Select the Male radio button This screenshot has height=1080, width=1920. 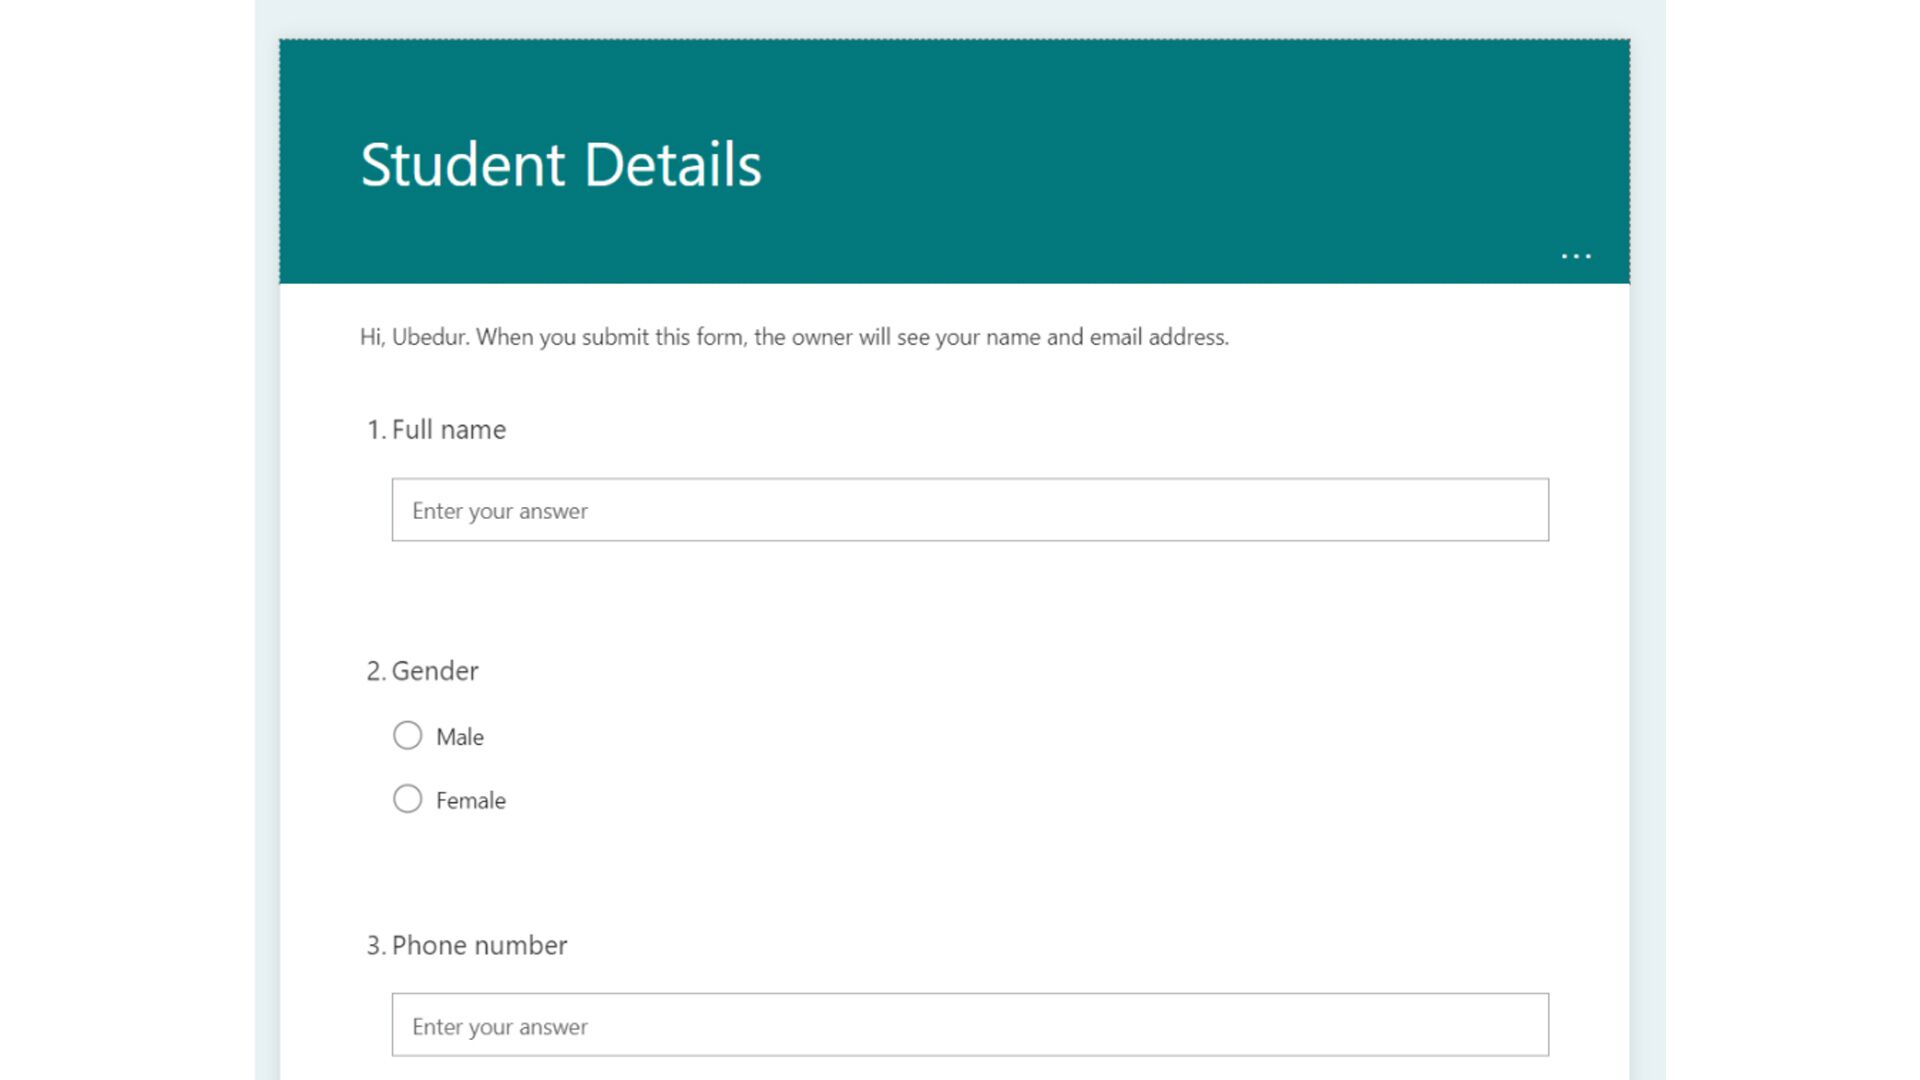coord(407,736)
